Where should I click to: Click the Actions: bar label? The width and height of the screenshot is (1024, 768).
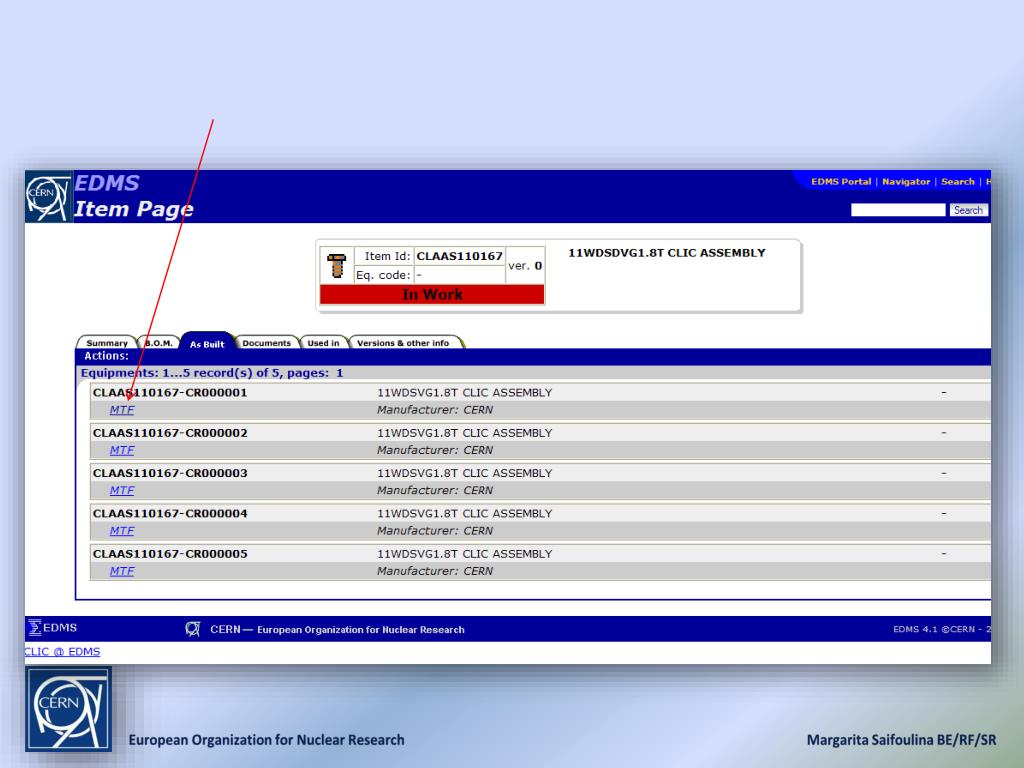[106, 356]
